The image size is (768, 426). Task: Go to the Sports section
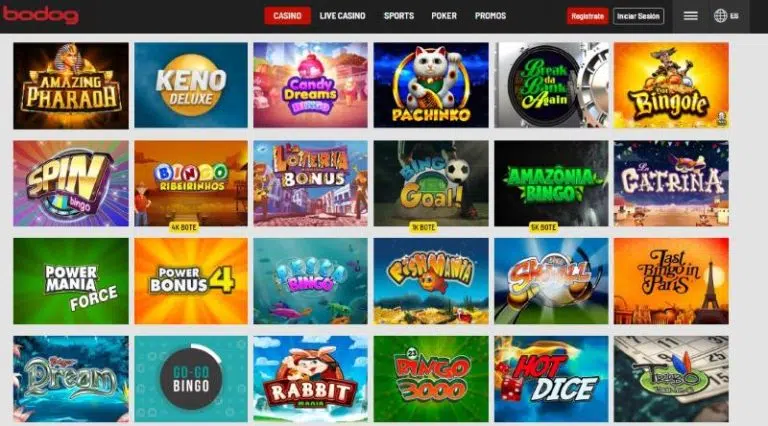tap(399, 16)
